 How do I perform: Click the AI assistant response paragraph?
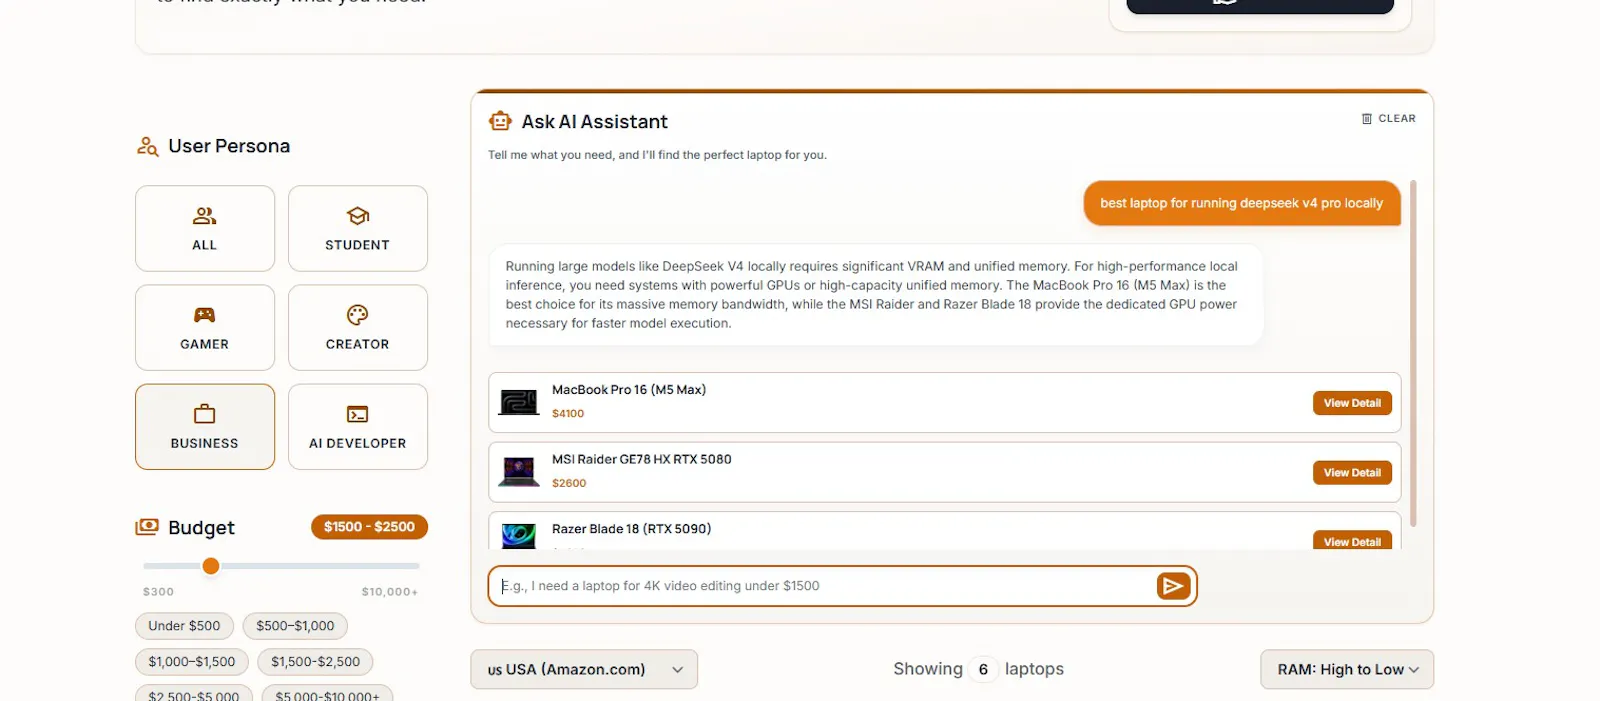point(872,295)
